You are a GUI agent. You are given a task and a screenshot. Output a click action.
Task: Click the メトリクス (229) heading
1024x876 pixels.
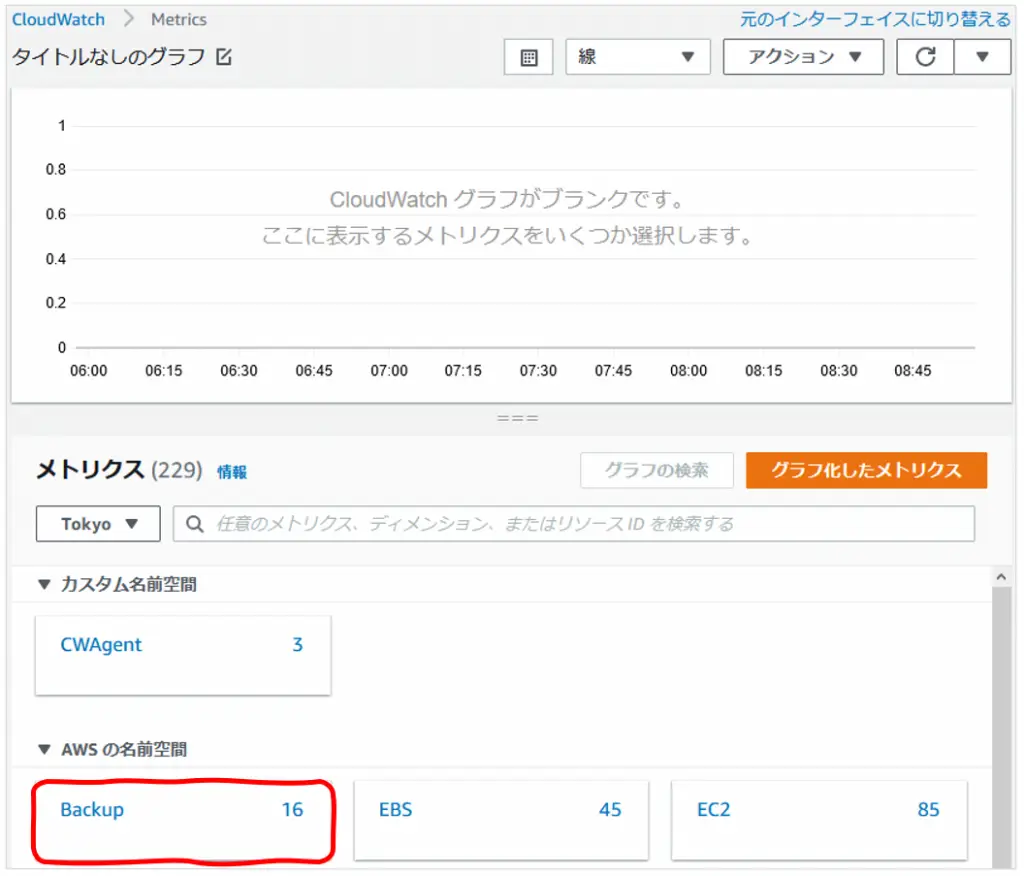[120, 470]
